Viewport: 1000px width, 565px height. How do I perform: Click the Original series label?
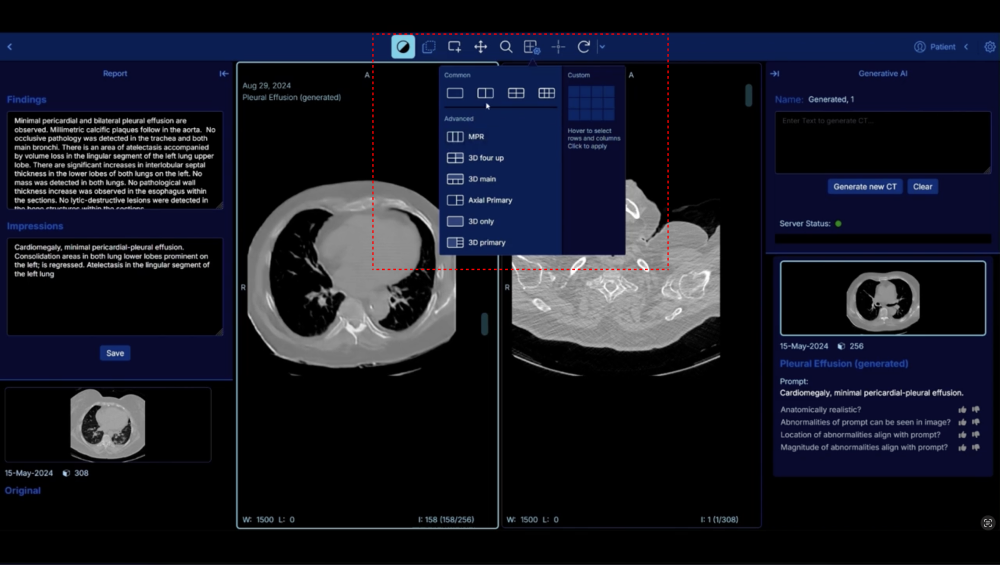click(23, 490)
